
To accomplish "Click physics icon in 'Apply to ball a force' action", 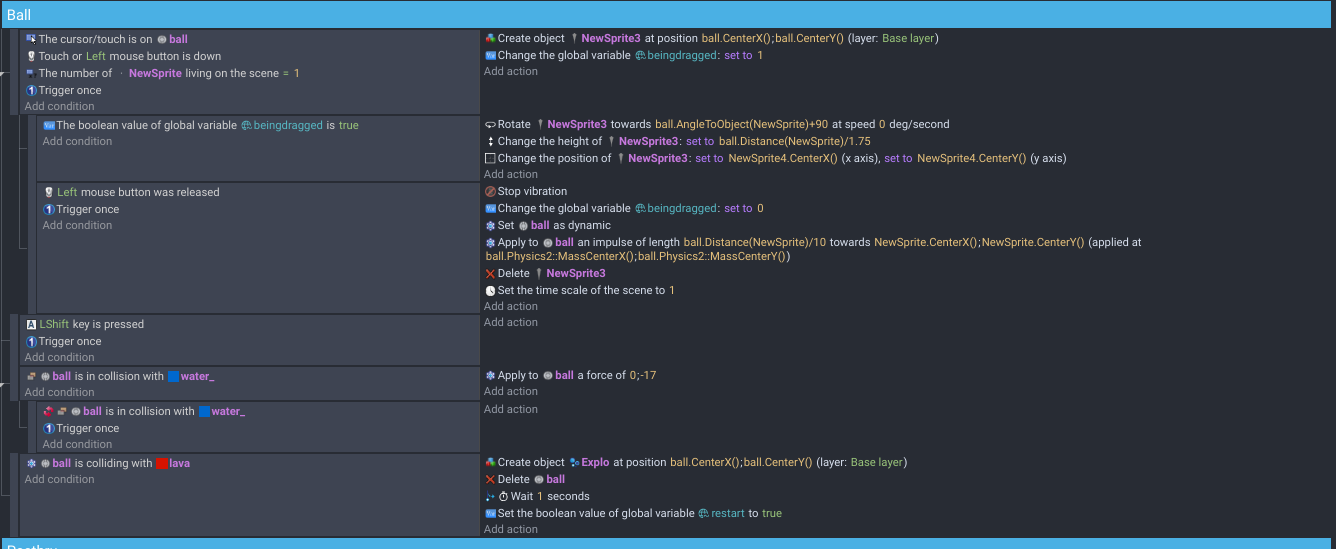I will [490, 375].
